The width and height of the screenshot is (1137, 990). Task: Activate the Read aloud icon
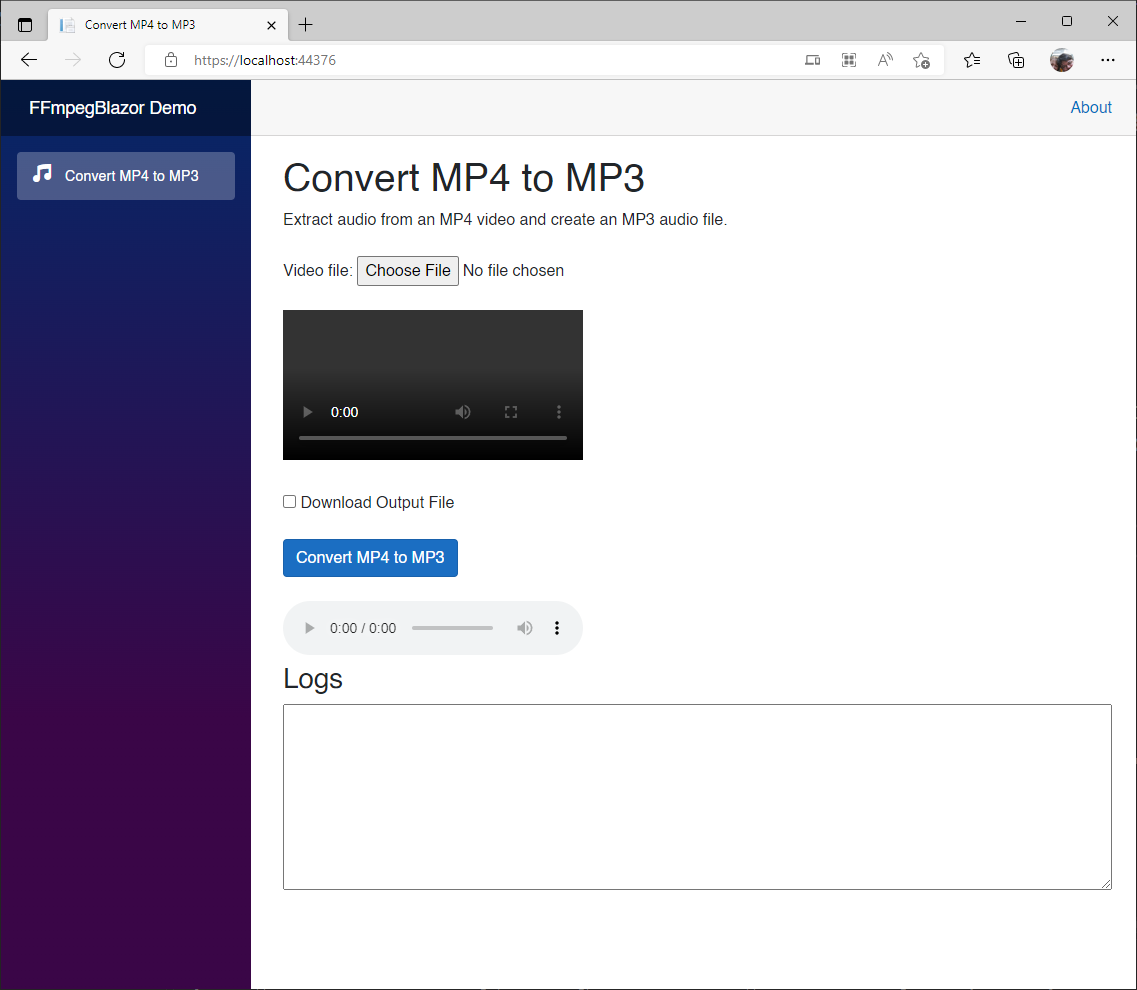click(x=885, y=60)
